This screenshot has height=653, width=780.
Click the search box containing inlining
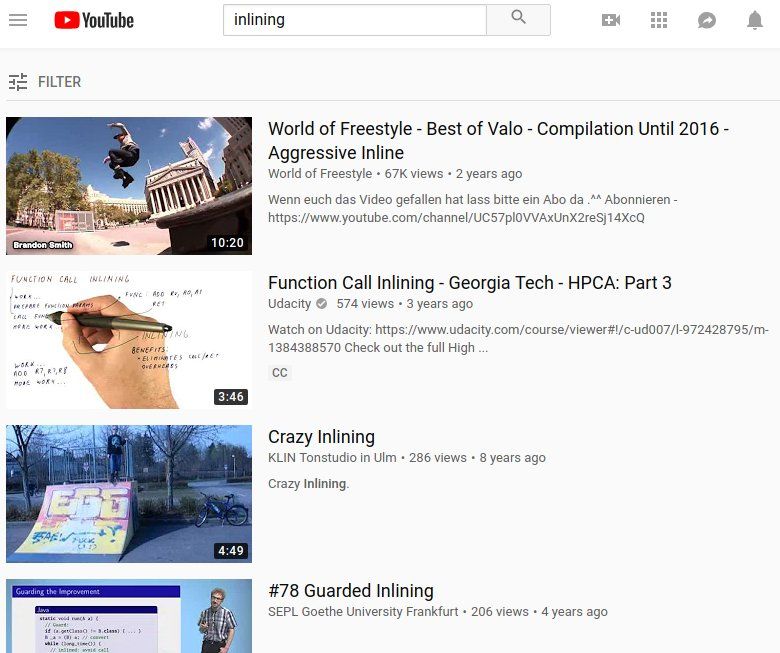355,20
